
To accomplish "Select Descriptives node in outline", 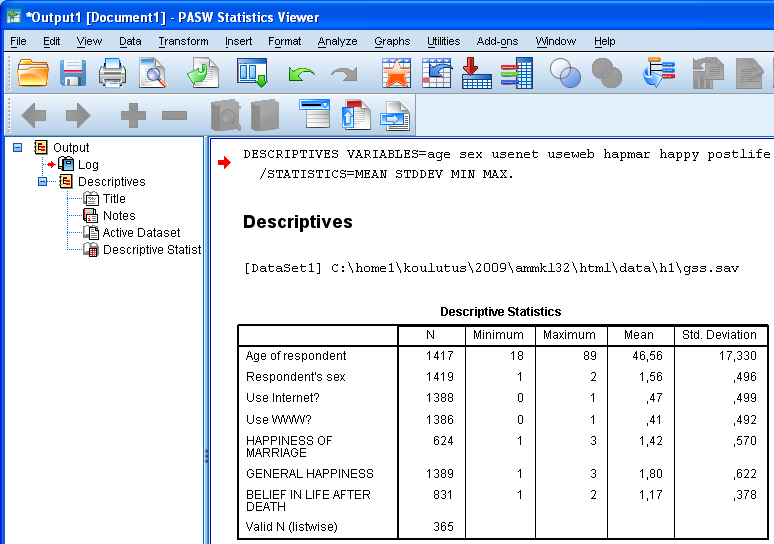I will (x=112, y=182).
